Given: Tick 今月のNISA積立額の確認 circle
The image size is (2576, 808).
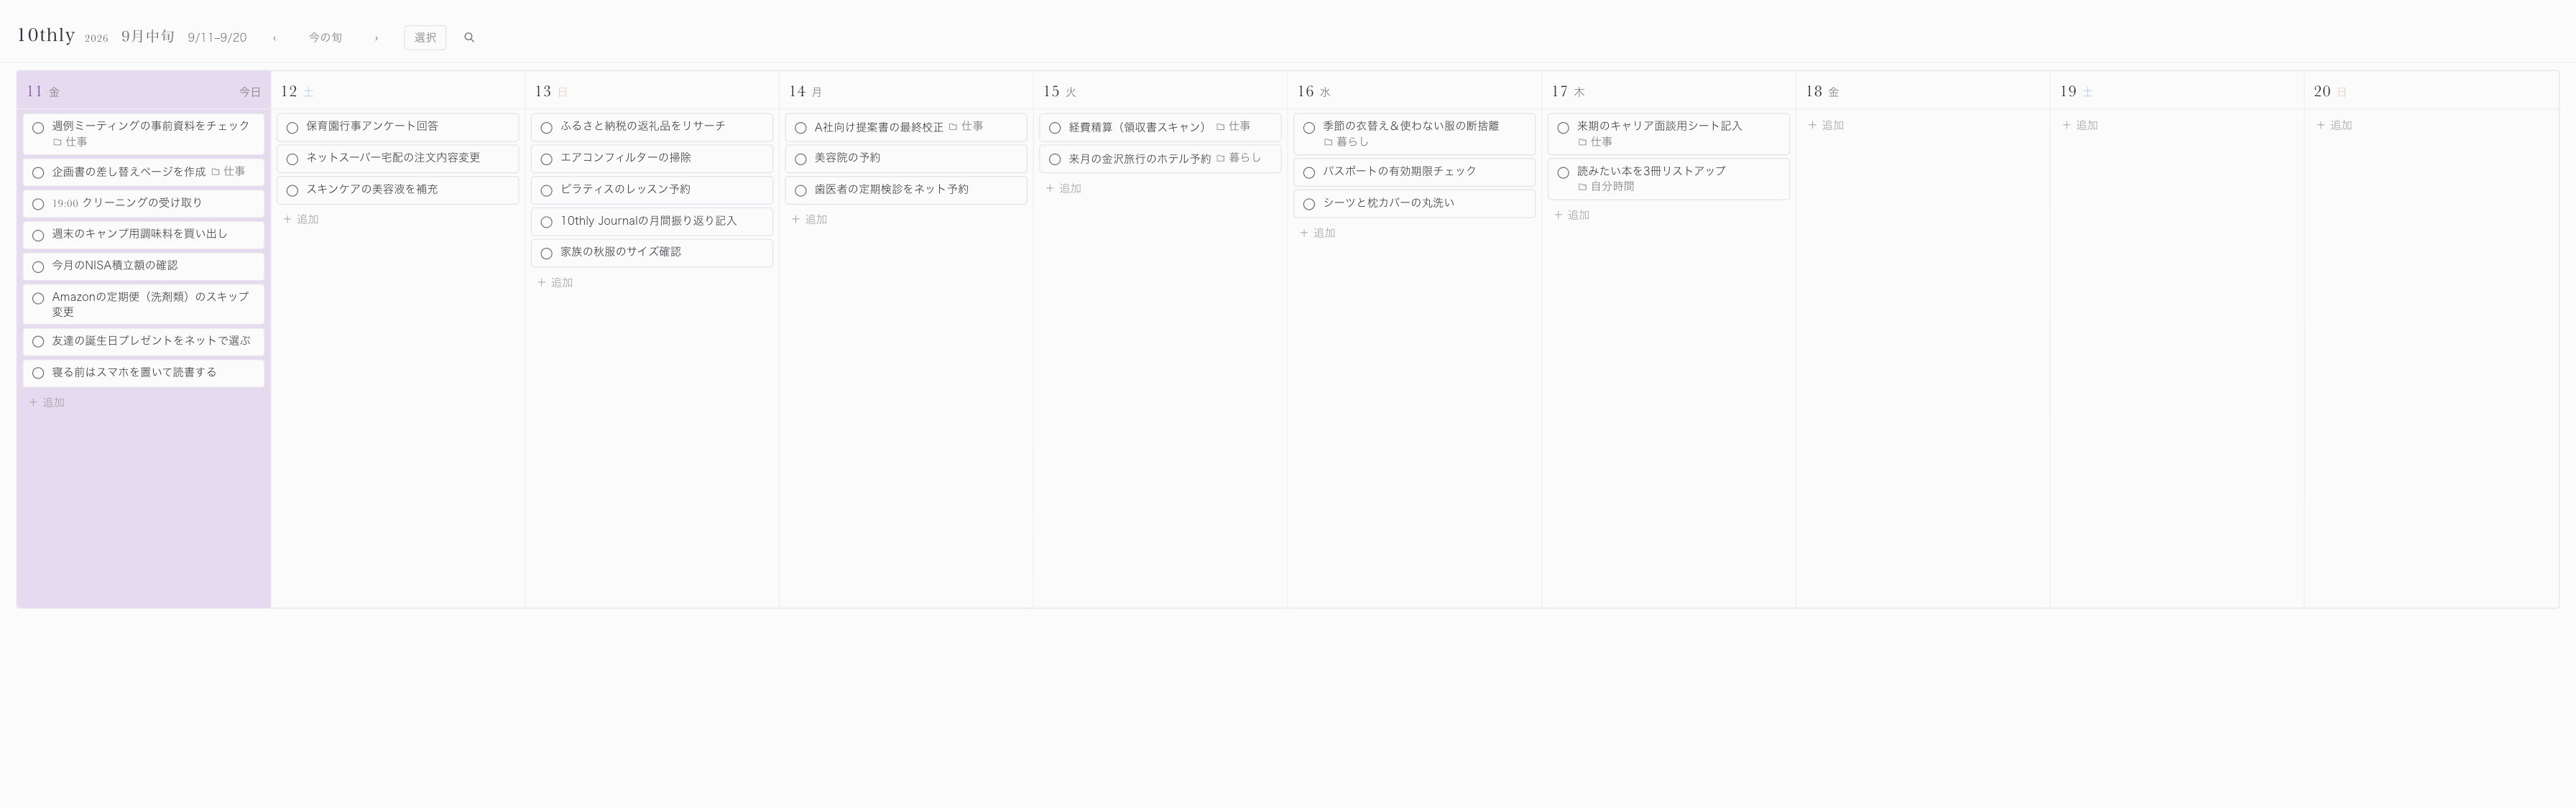Looking at the screenshot, I should 38,267.
